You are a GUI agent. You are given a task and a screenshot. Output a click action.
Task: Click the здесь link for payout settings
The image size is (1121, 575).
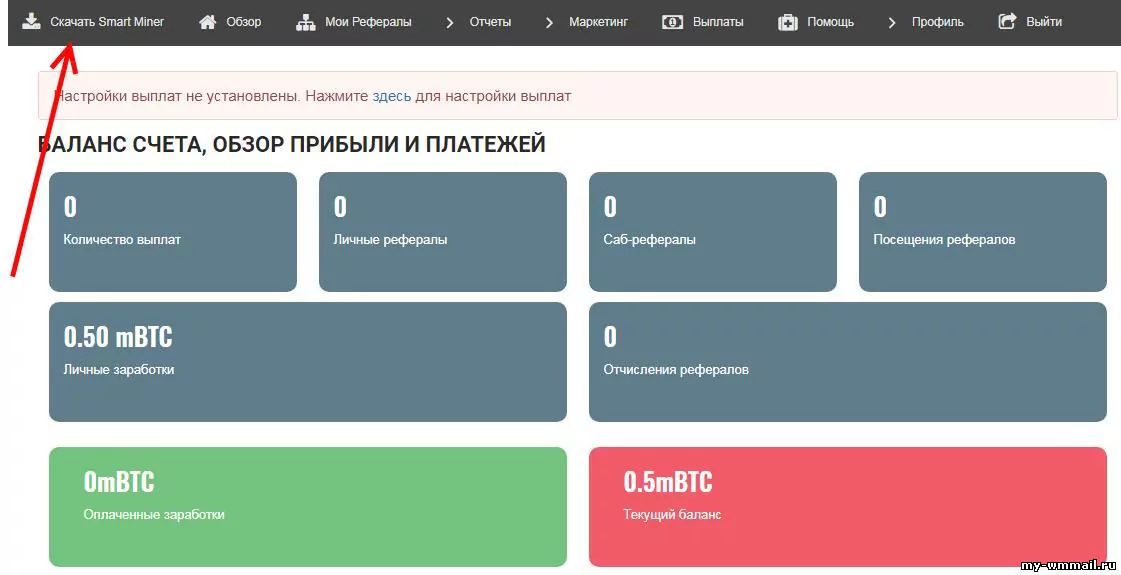[x=392, y=96]
